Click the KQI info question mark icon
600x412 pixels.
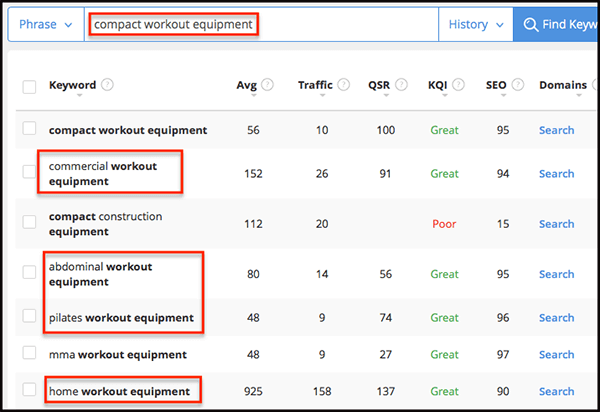click(x=458, y=85)
